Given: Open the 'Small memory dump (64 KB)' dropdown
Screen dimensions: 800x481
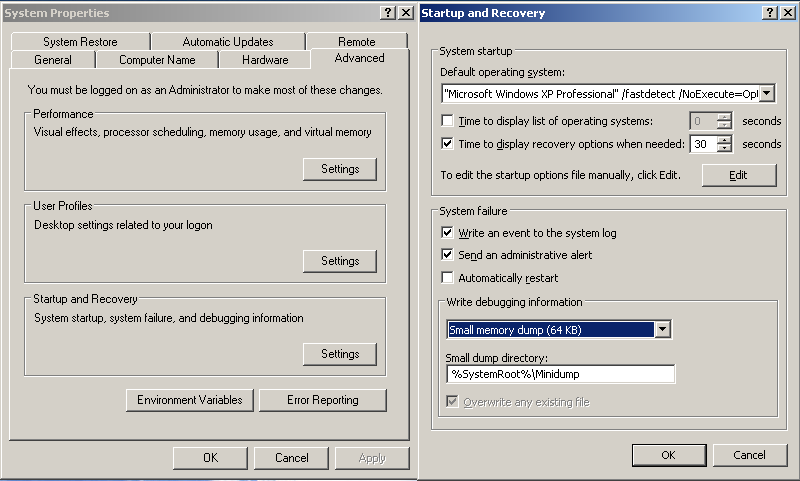Looking at the screenshot, I should coord(661,330).
